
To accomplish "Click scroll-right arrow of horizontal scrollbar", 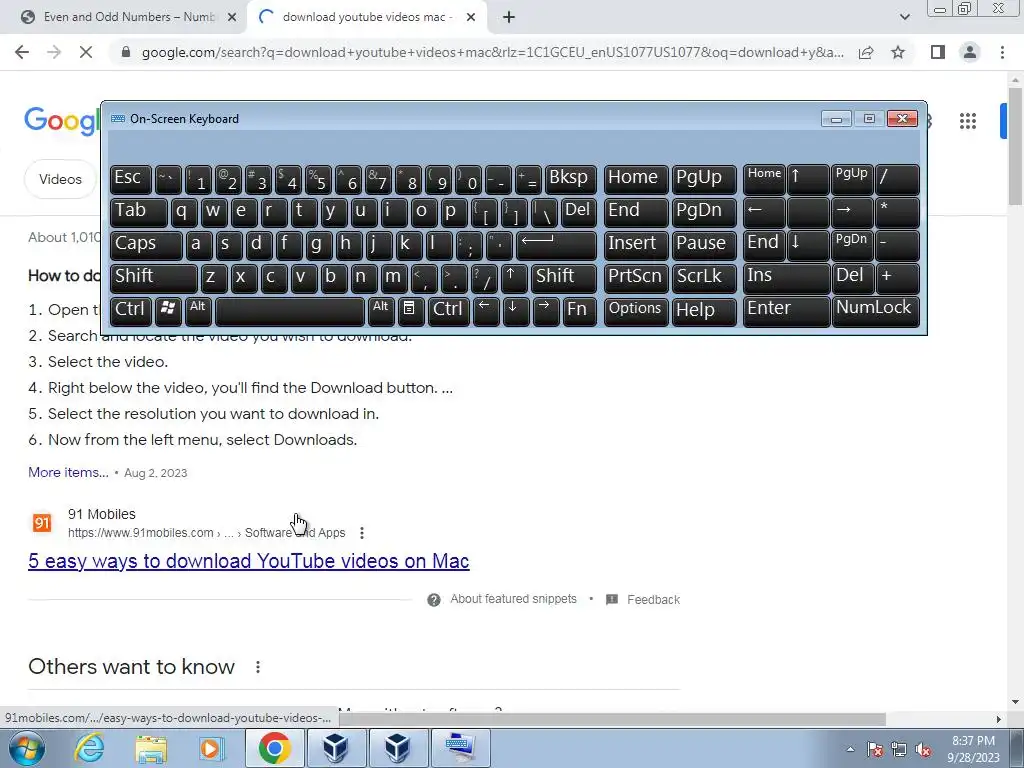I will coord(998,719).
